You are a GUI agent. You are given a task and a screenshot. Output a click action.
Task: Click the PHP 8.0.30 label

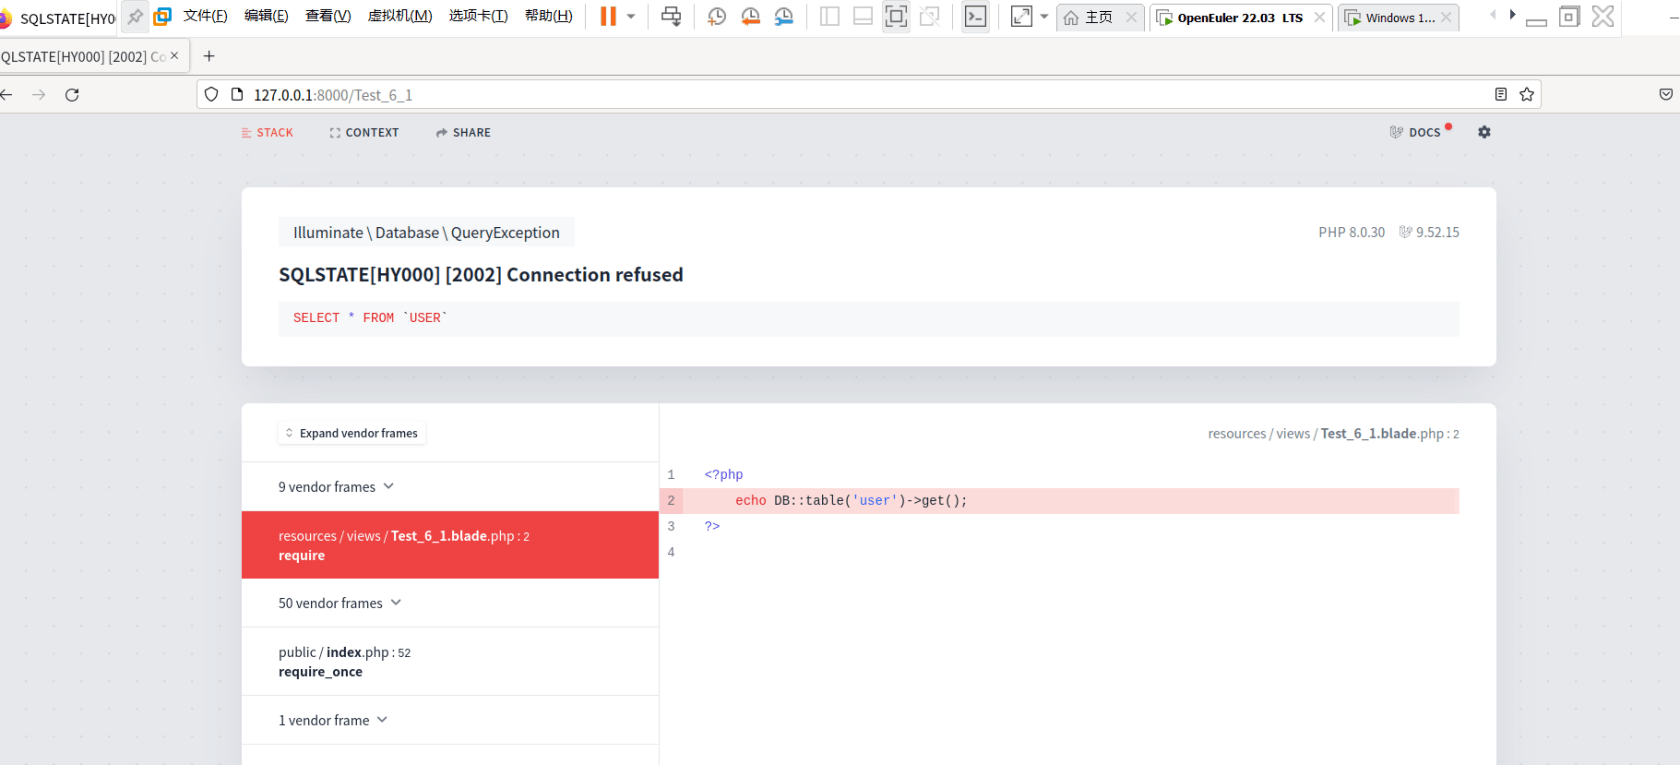[1352, 232]
